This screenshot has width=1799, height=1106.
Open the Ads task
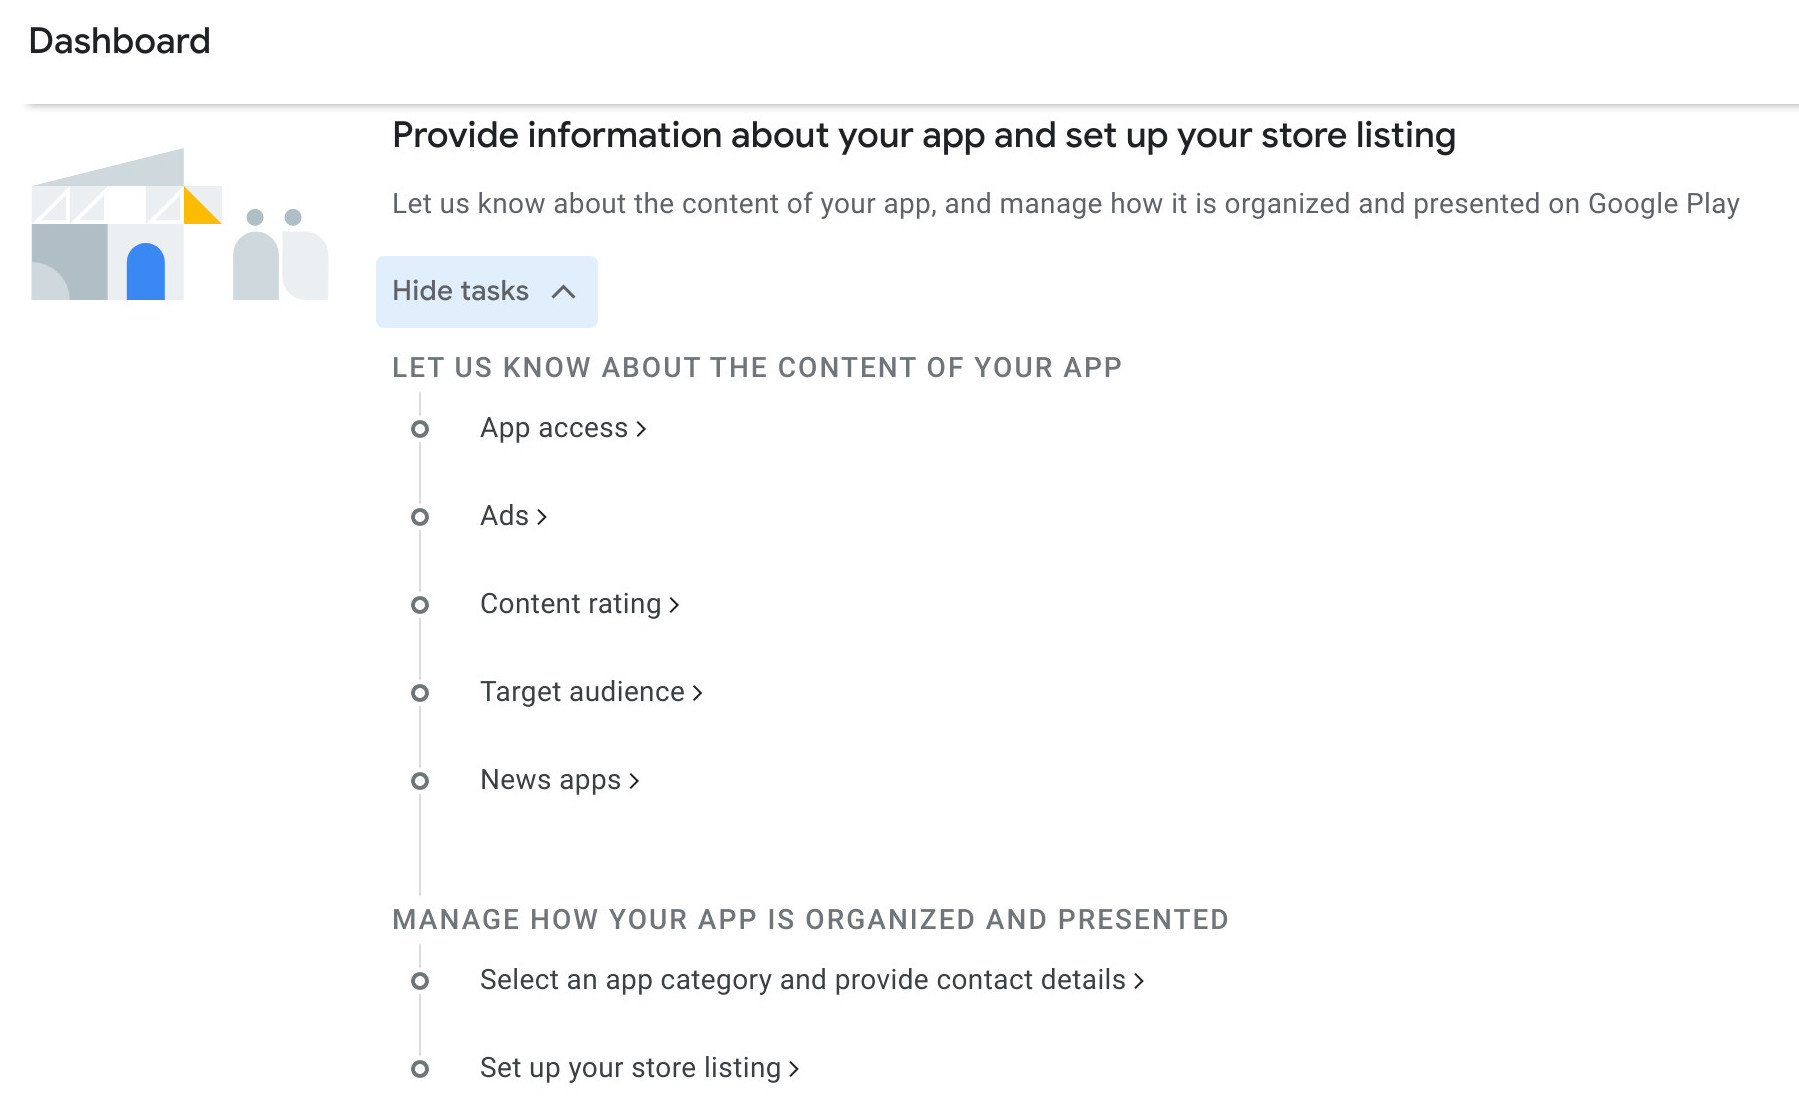click(x=513, y=516)
